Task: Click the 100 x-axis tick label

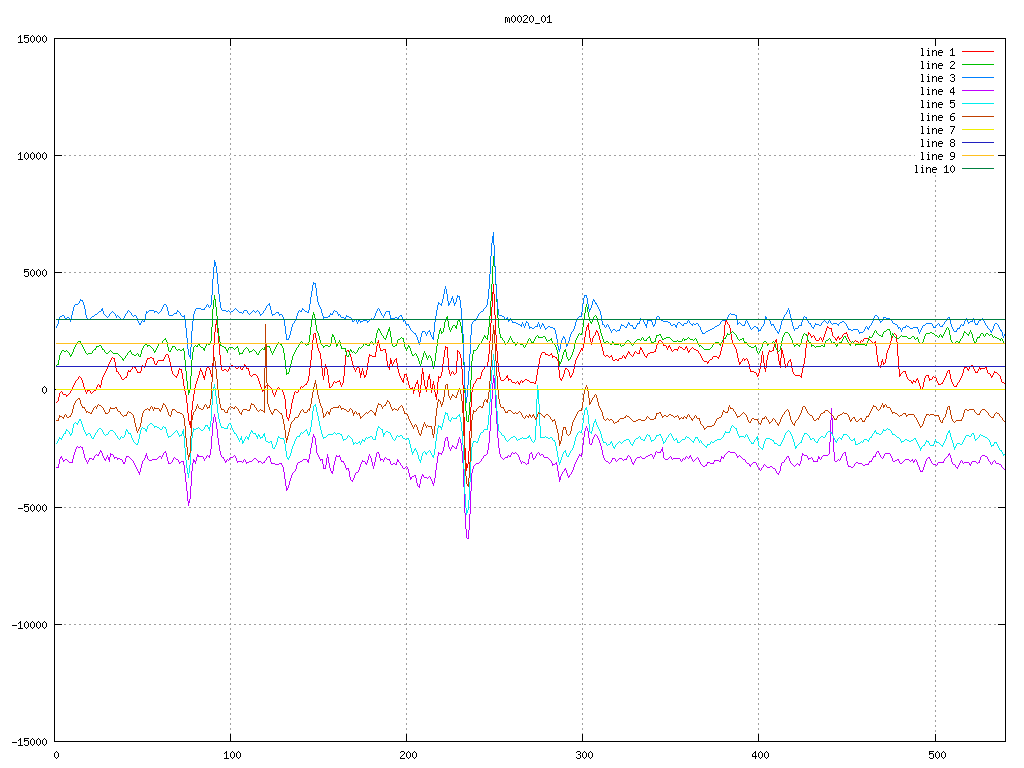Action: click(x=231, y=756)
